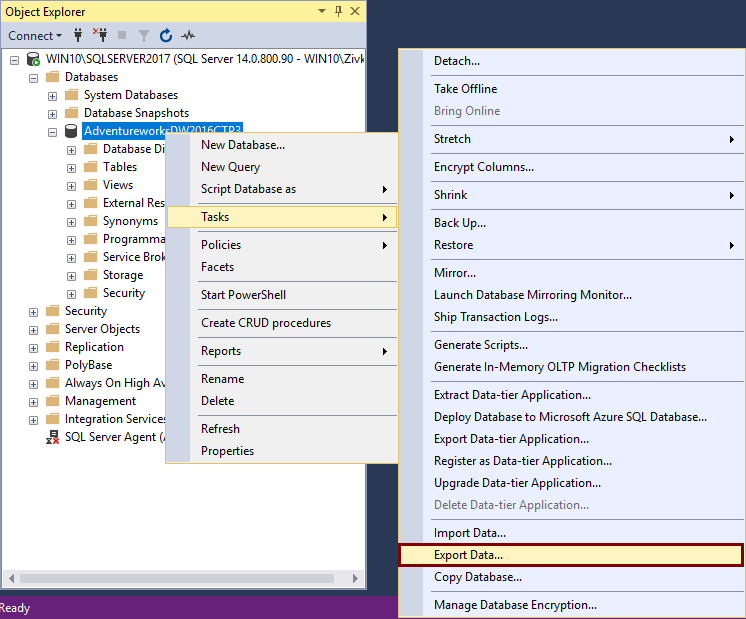Screen dimensions: 746x619
Task: Click Generate Scripts... in the submenu
Action: (481, 345)
